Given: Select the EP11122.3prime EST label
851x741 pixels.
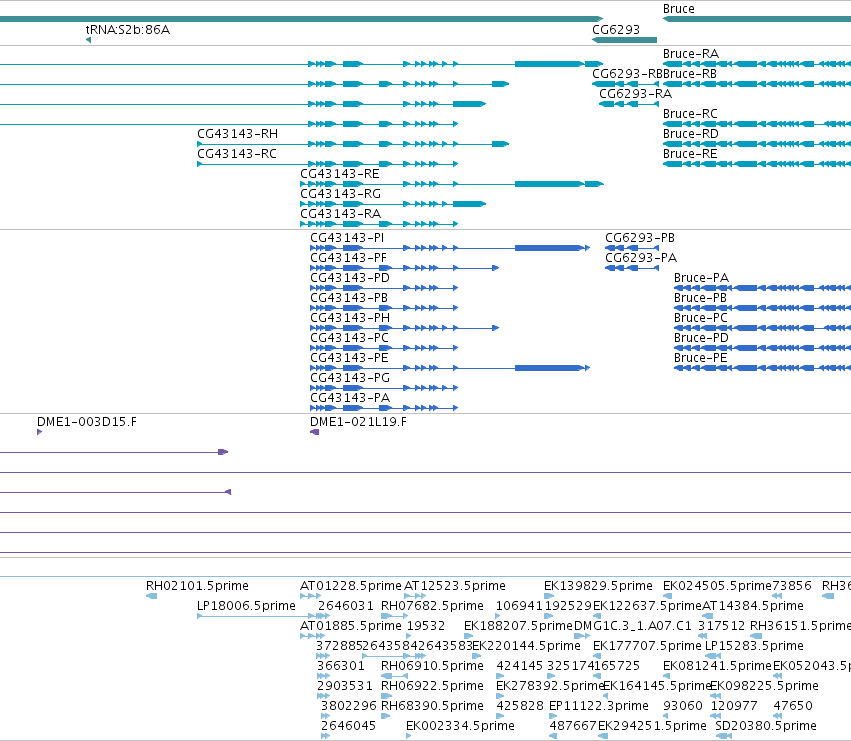Looking at the screenshot, I should (599, 706).
